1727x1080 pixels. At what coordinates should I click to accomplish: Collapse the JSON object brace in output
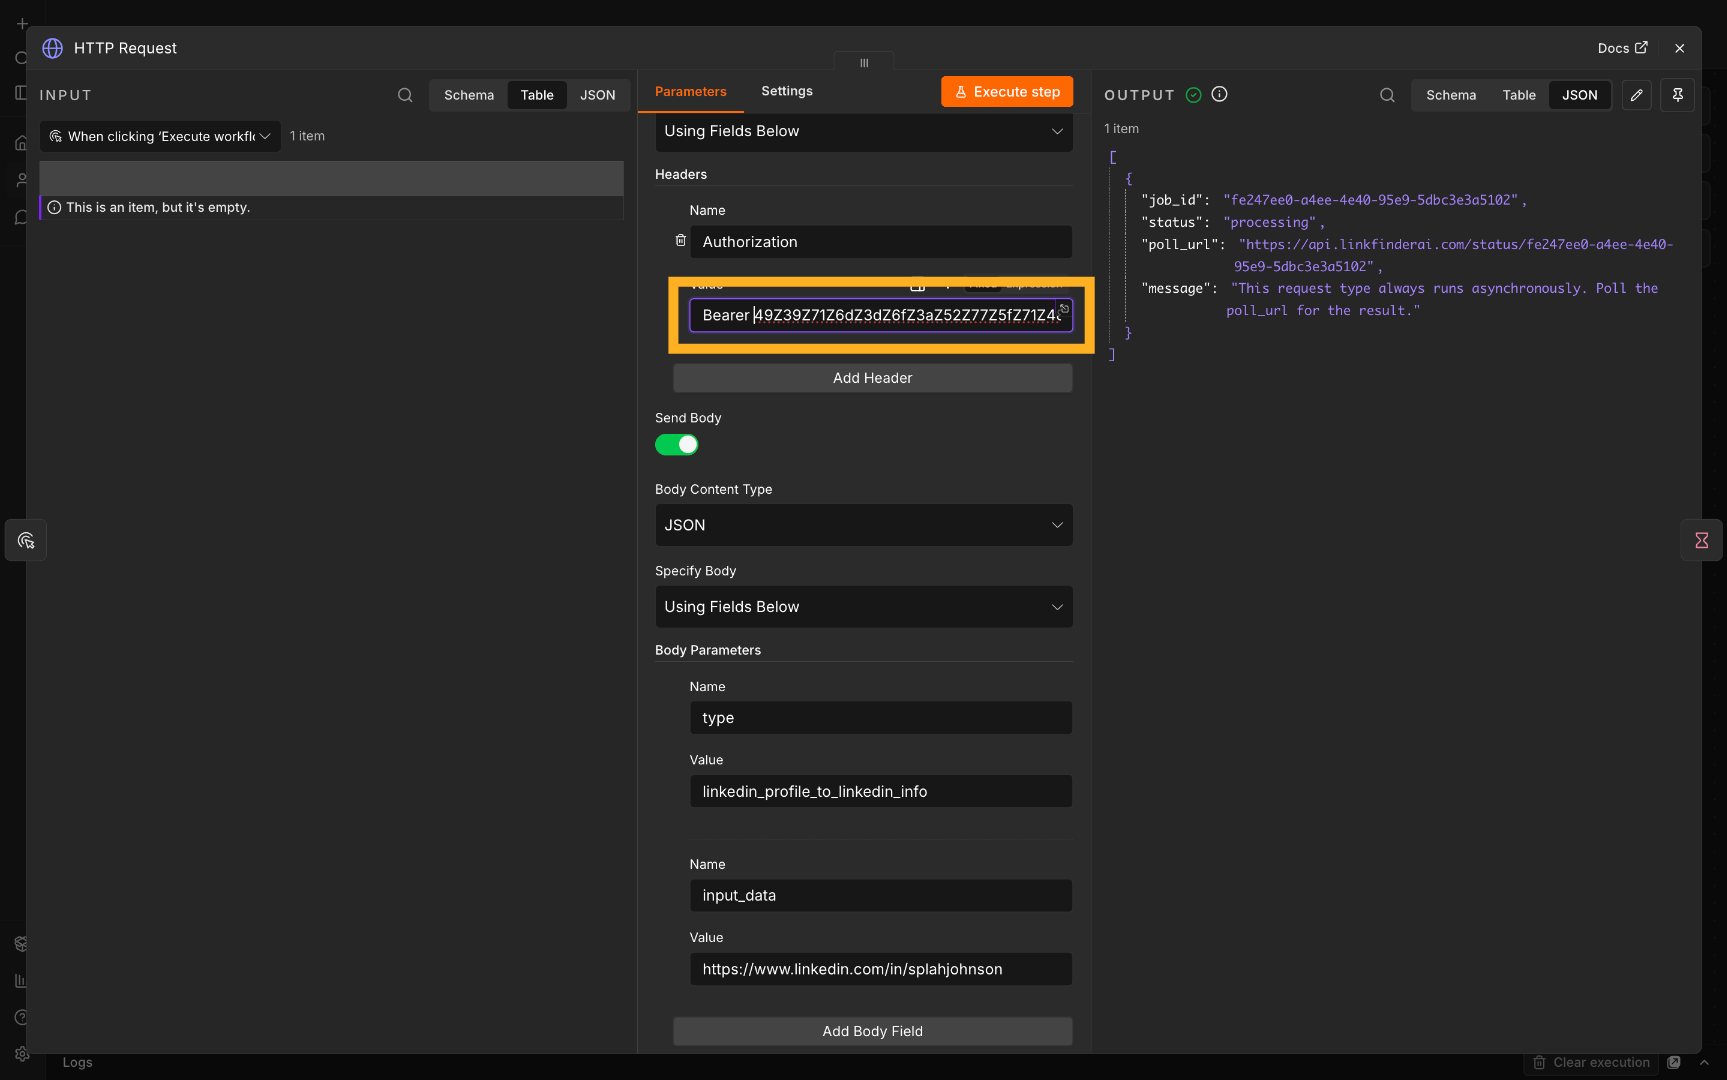tap(1129, 179)
